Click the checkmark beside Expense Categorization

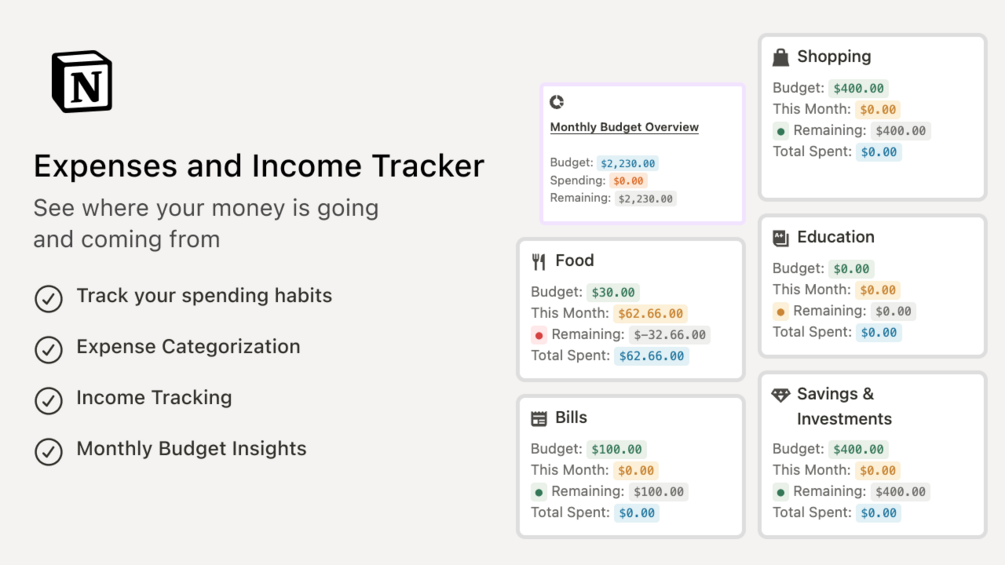pyautogui.click(x=48, y=349)
